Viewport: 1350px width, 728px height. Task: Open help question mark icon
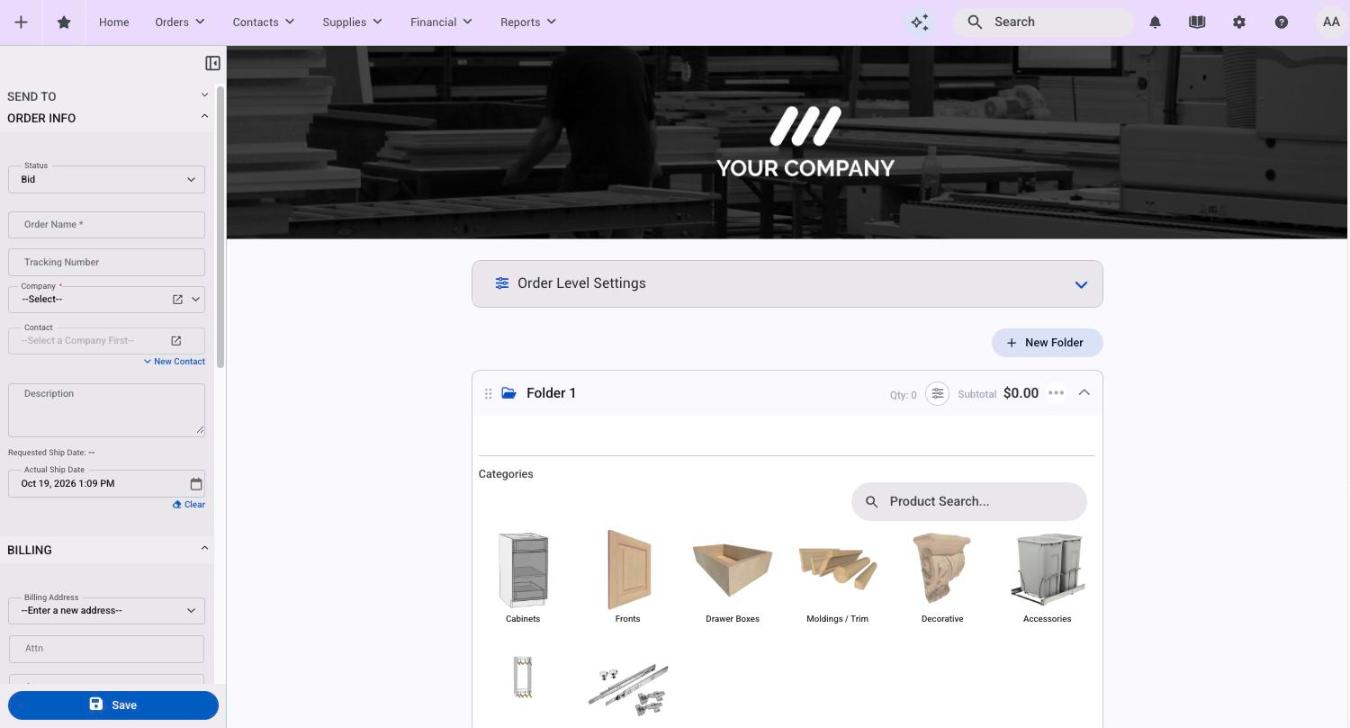click(1281, 22)
